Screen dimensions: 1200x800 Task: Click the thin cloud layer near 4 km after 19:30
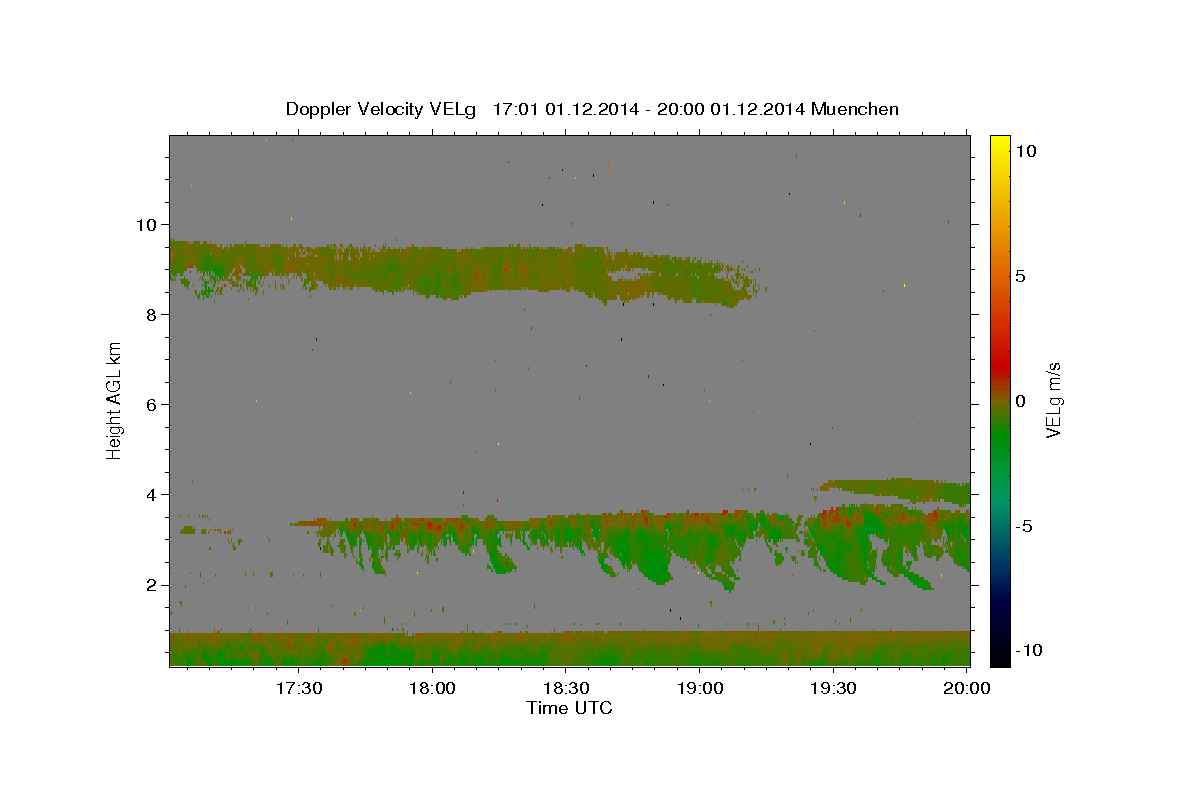[x=895, y=489]
